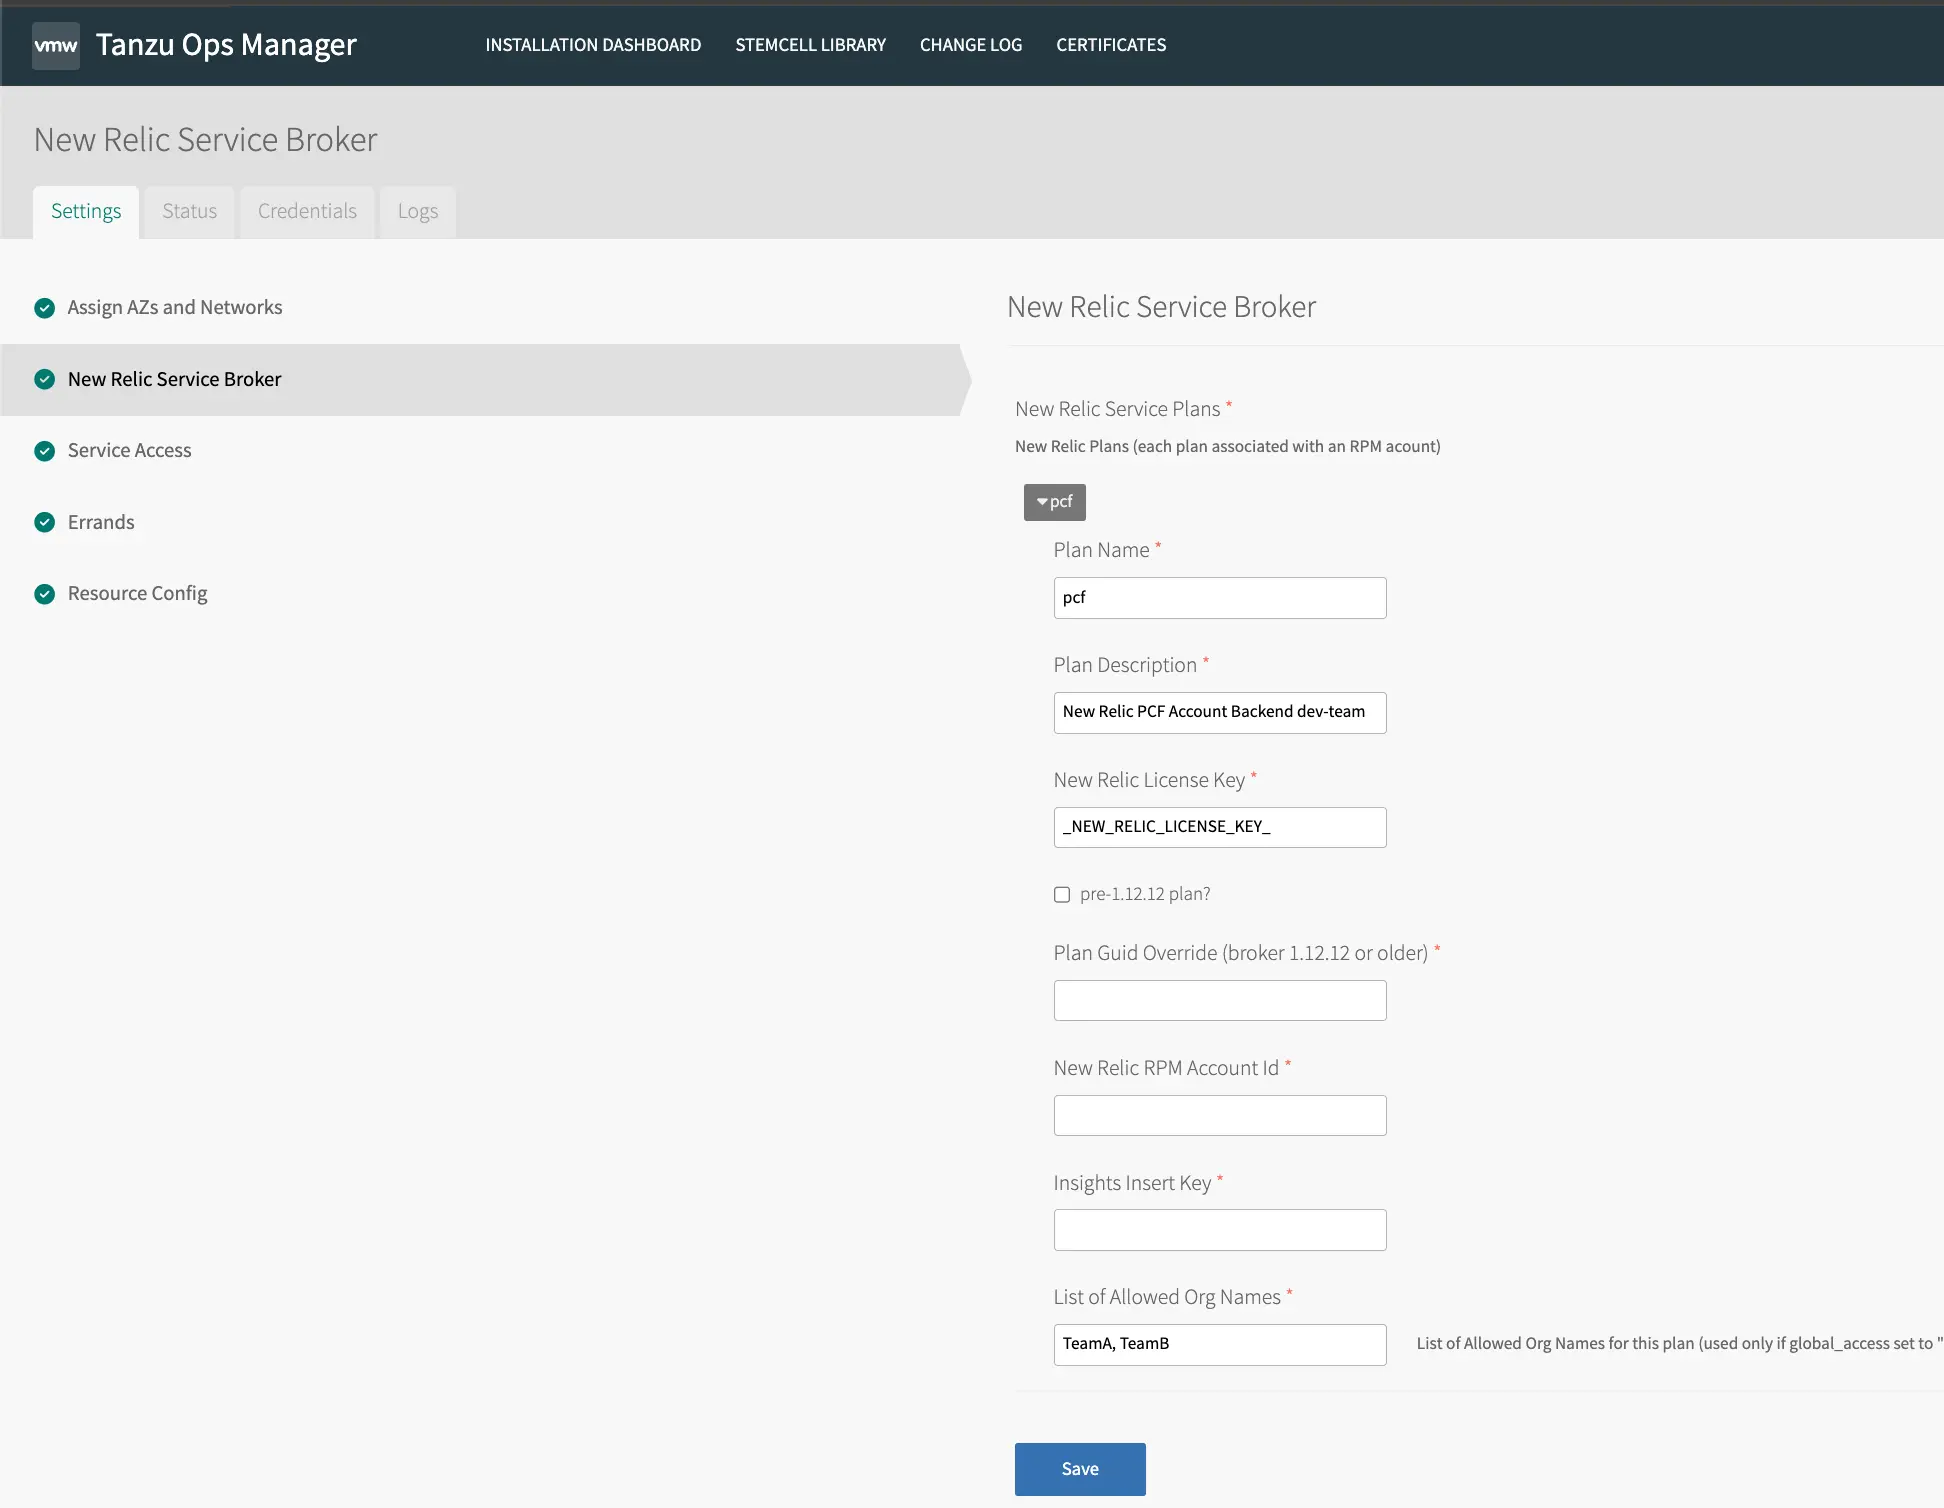Click the Resource Config checkmark icon

(43, 593)
